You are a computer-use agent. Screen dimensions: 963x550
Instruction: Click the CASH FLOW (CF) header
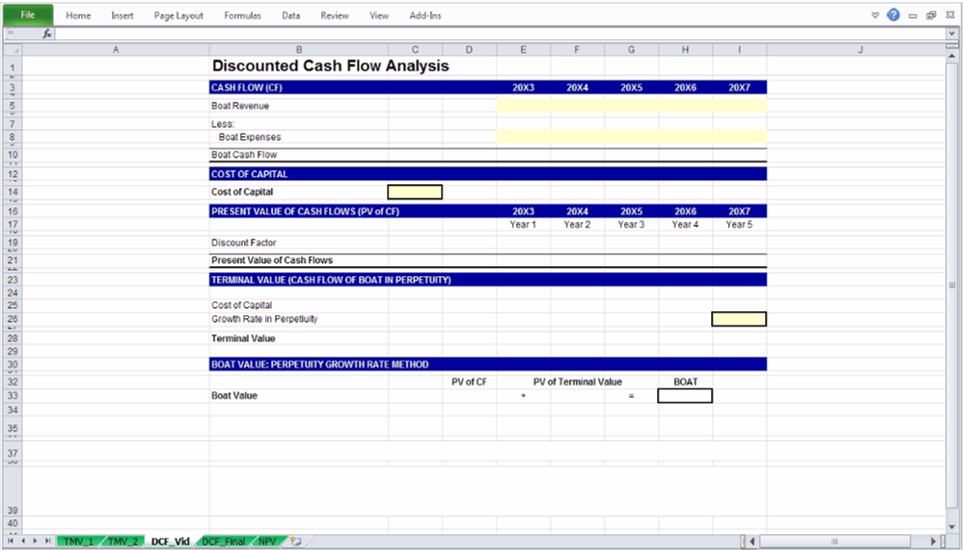[x=246, y=88]
